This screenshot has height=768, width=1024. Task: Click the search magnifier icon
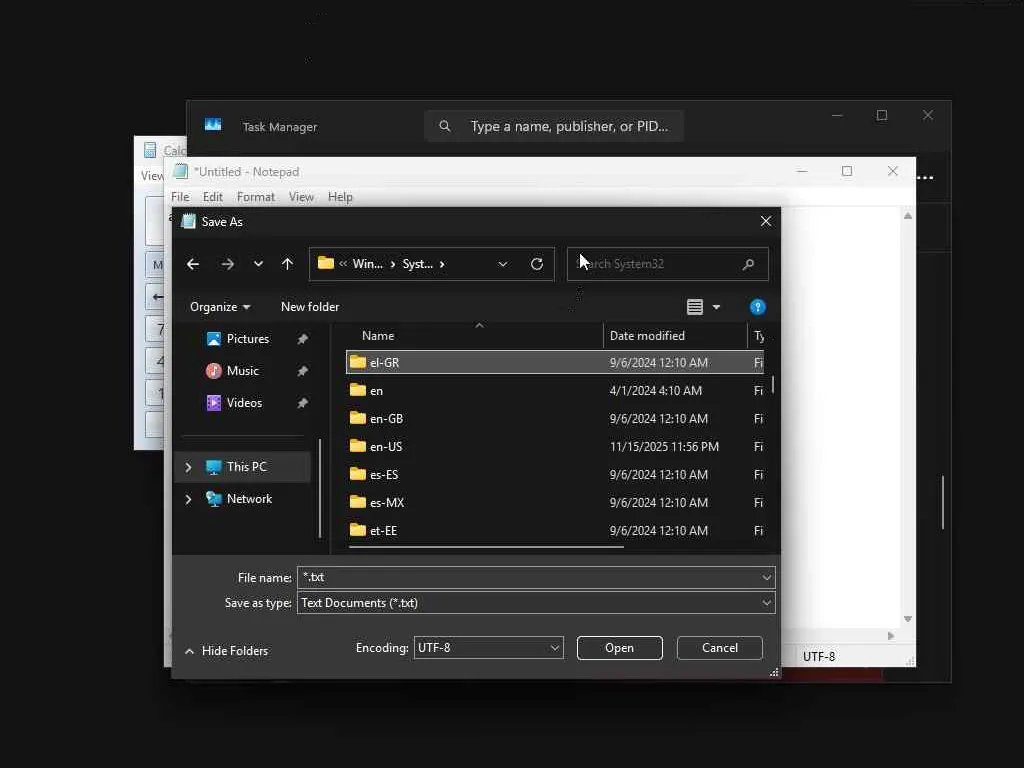(x=748, y=264)
